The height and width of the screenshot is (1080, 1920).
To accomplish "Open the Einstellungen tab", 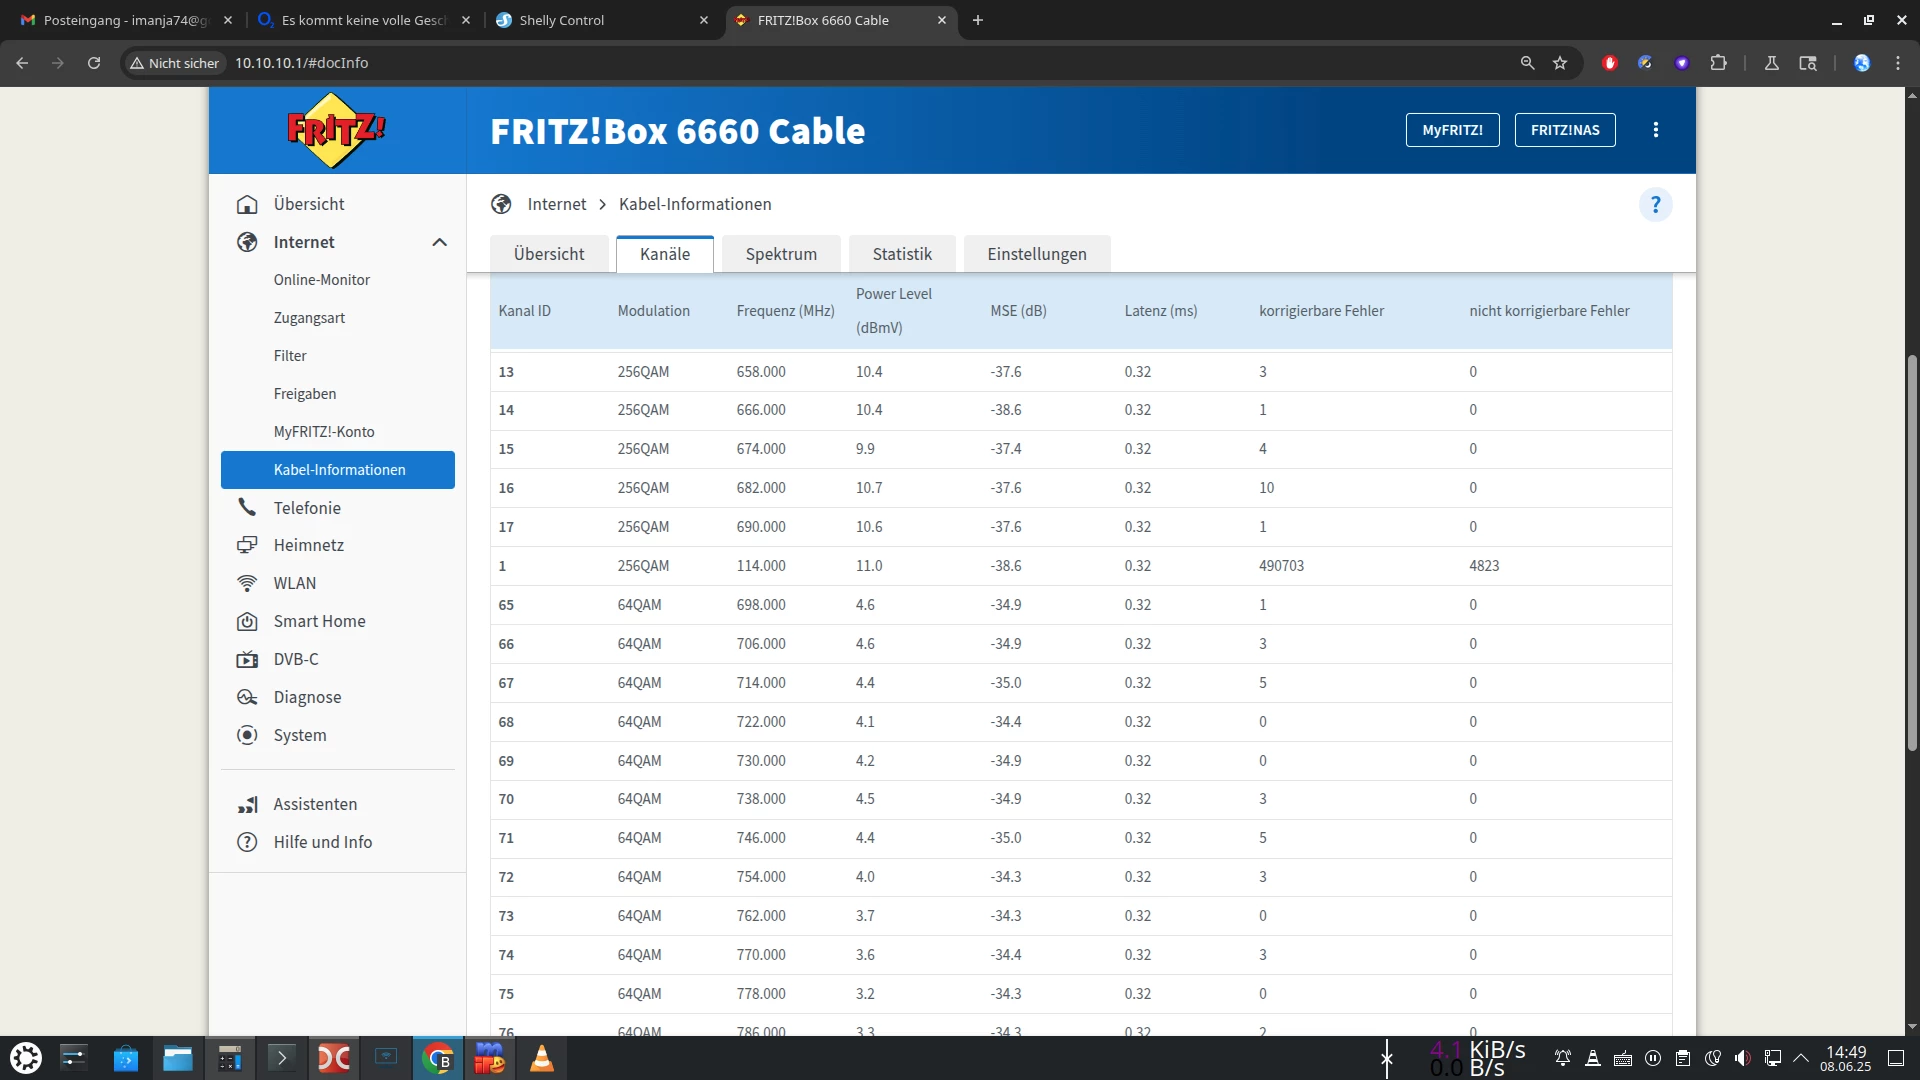I will tap(1036, 254).
